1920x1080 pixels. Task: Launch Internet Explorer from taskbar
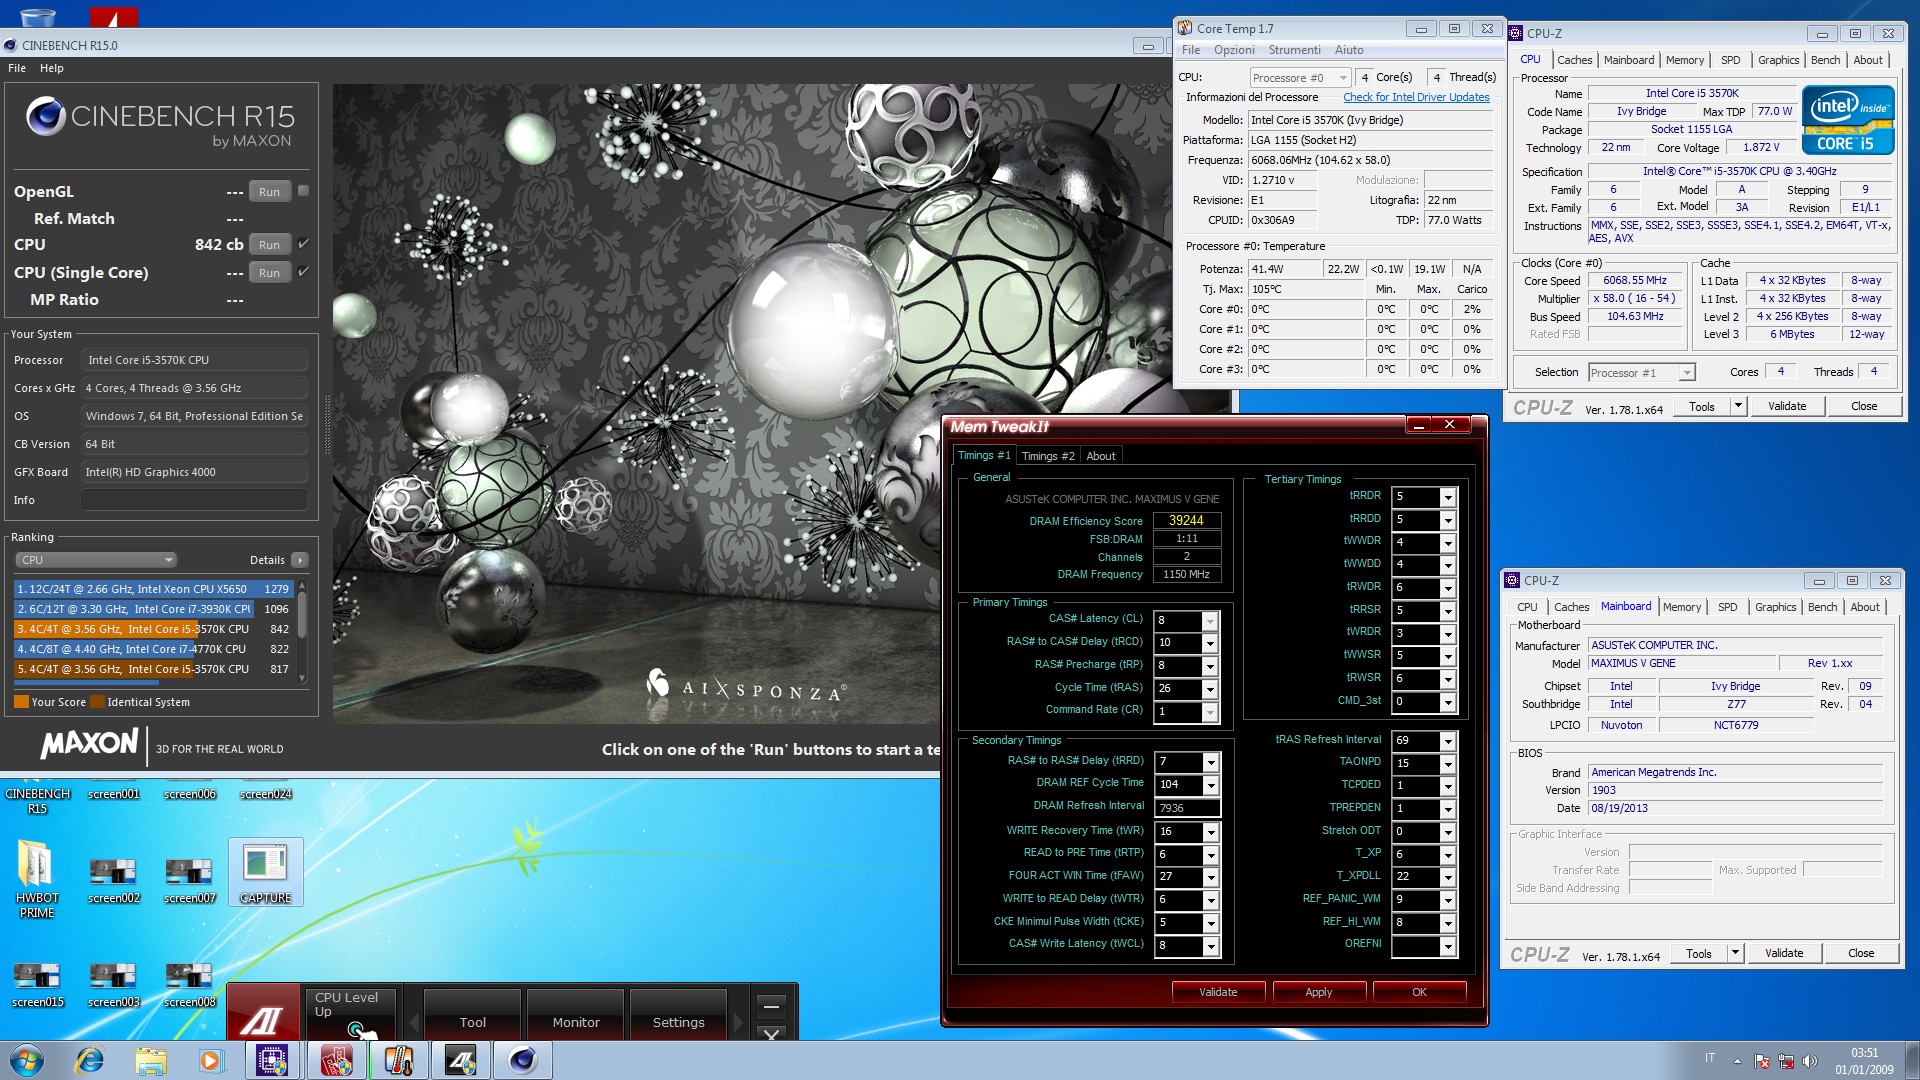(90, 1060)
